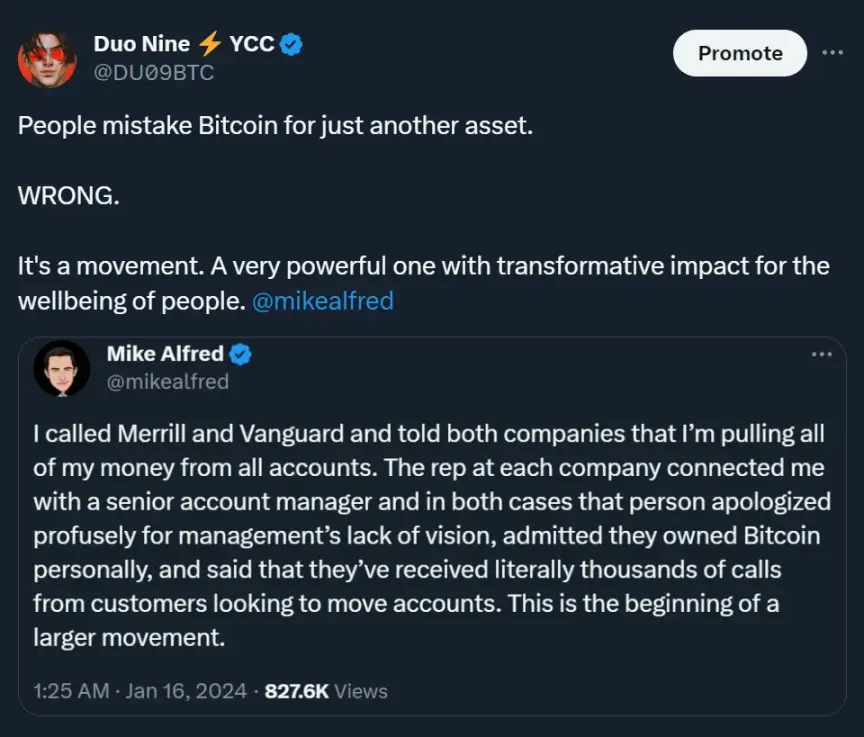Open Duo Nine's profile avatar

tap(47, 58)
